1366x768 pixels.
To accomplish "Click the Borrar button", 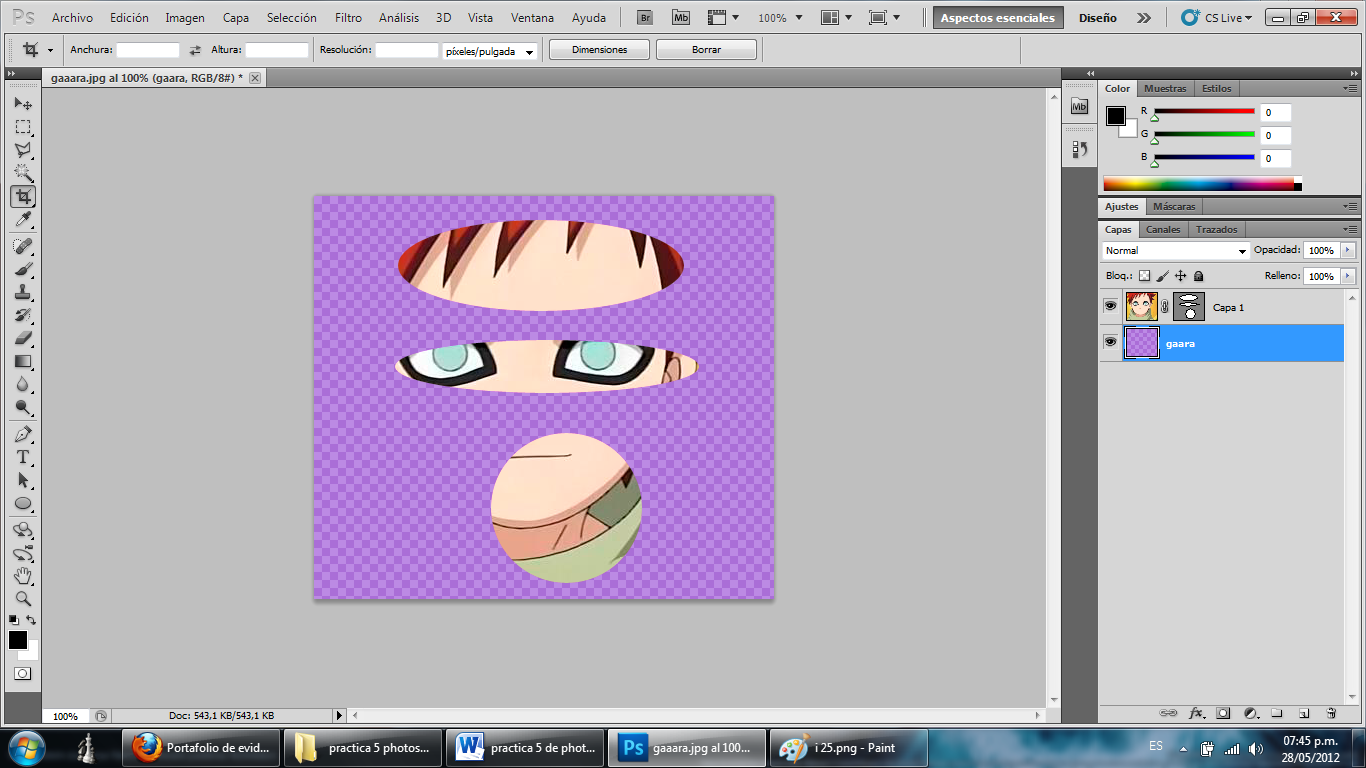I will point(706,50).
